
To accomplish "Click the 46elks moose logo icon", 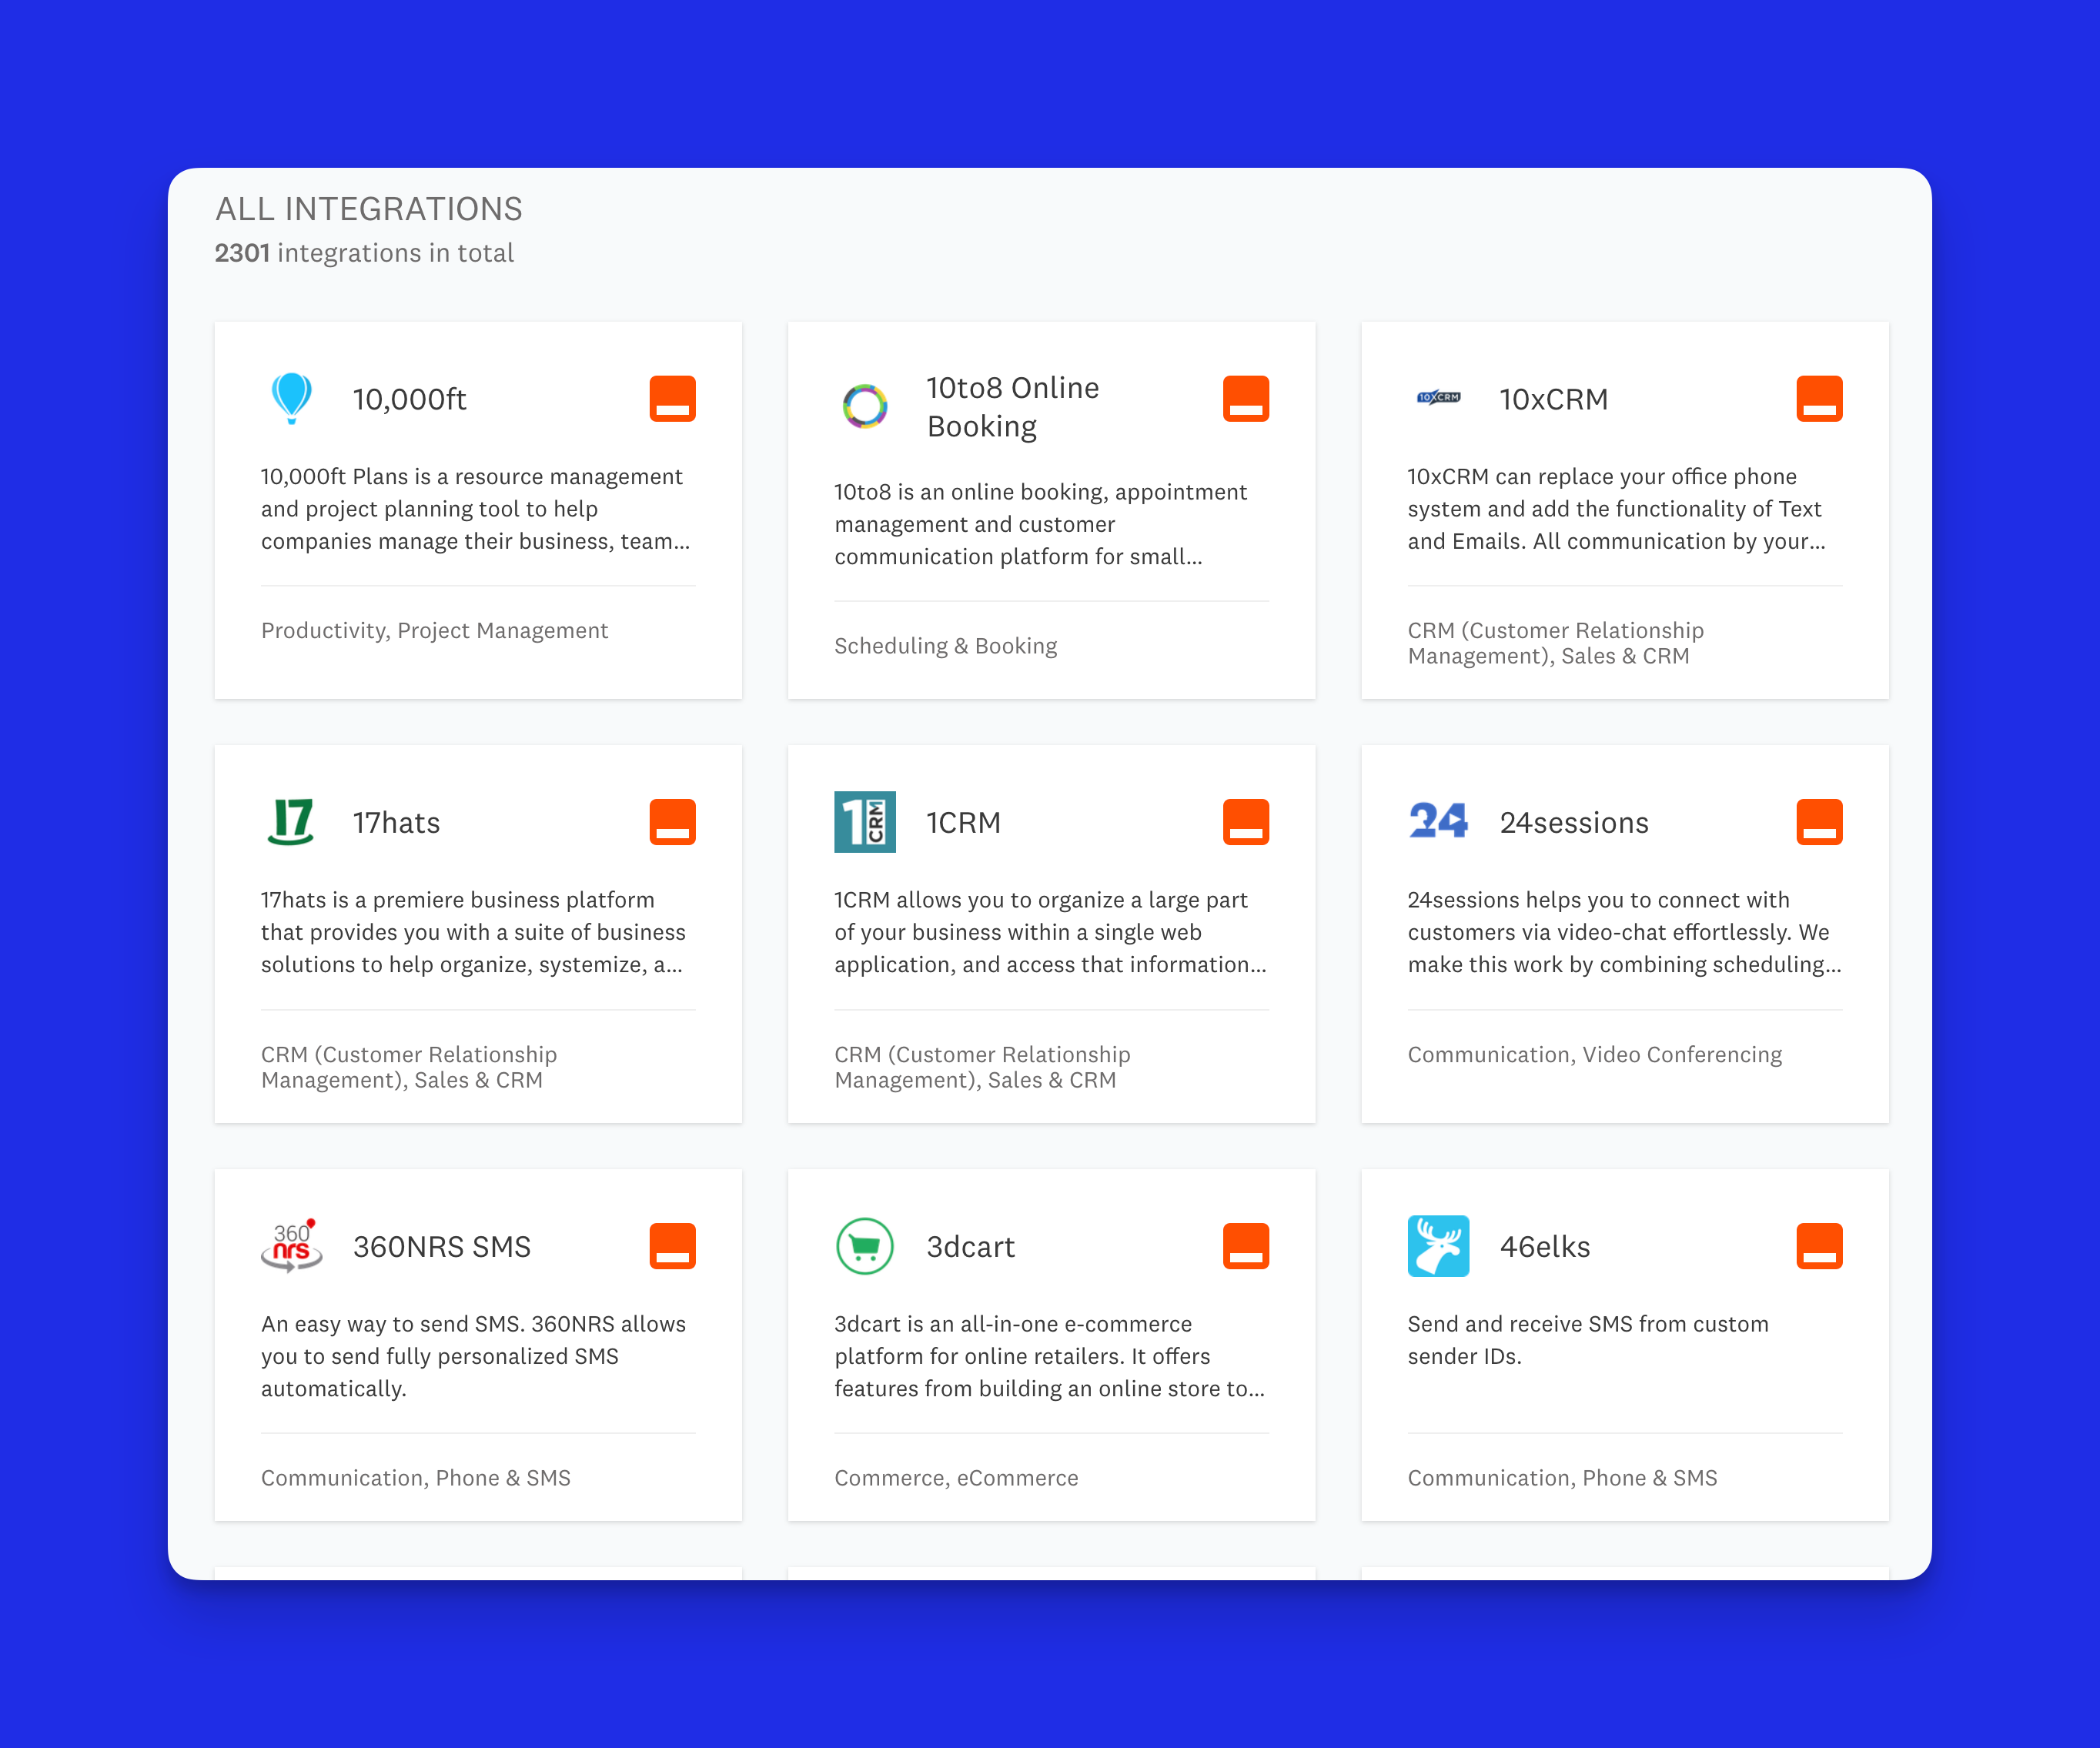I will click(1438, 1246).
